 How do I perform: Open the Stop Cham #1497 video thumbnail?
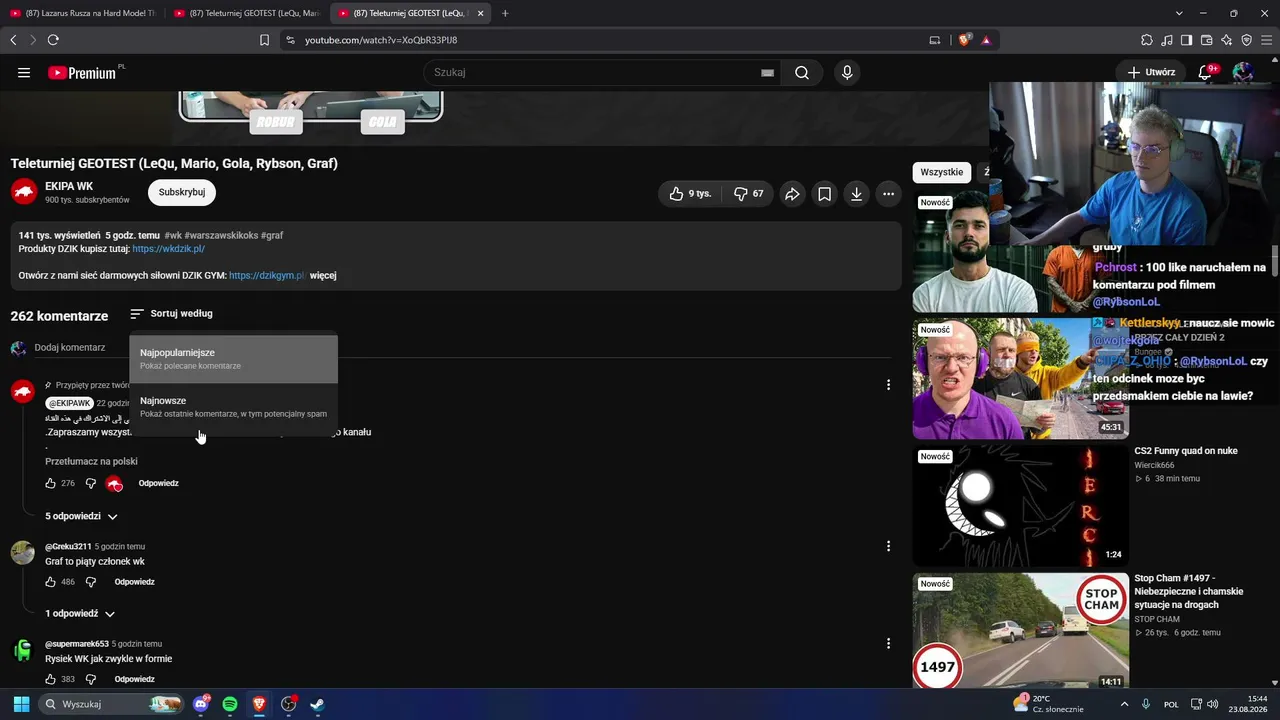click(x=1021, y=631)
